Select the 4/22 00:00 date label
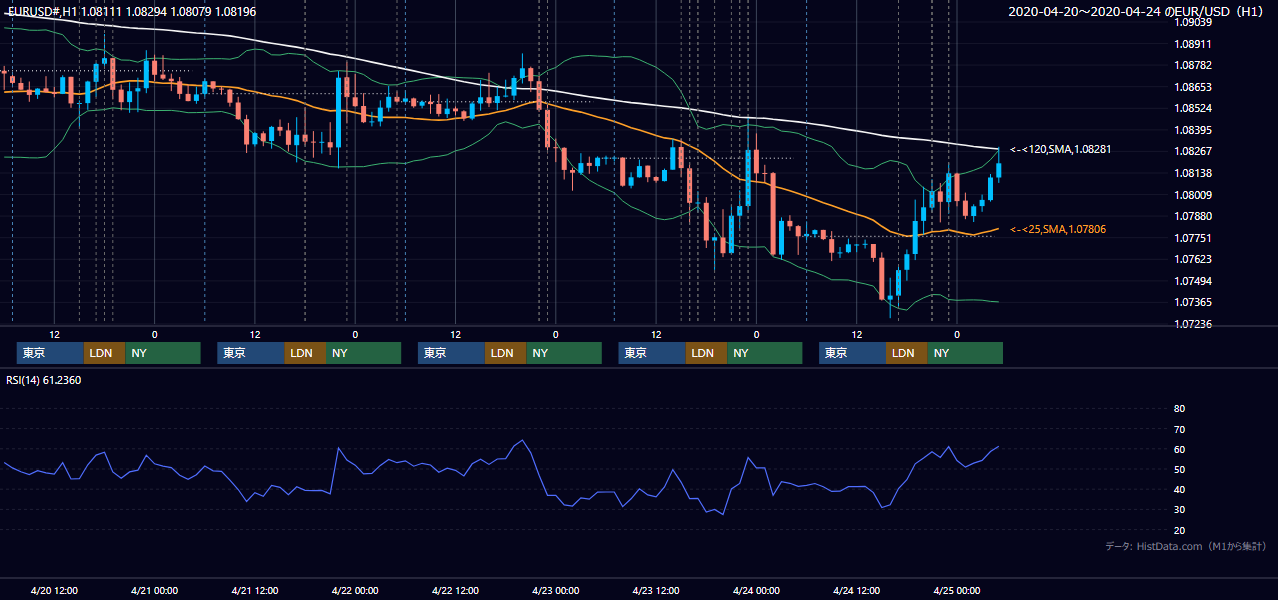Viewport: 1278px width, 600px height. point(355,590)
